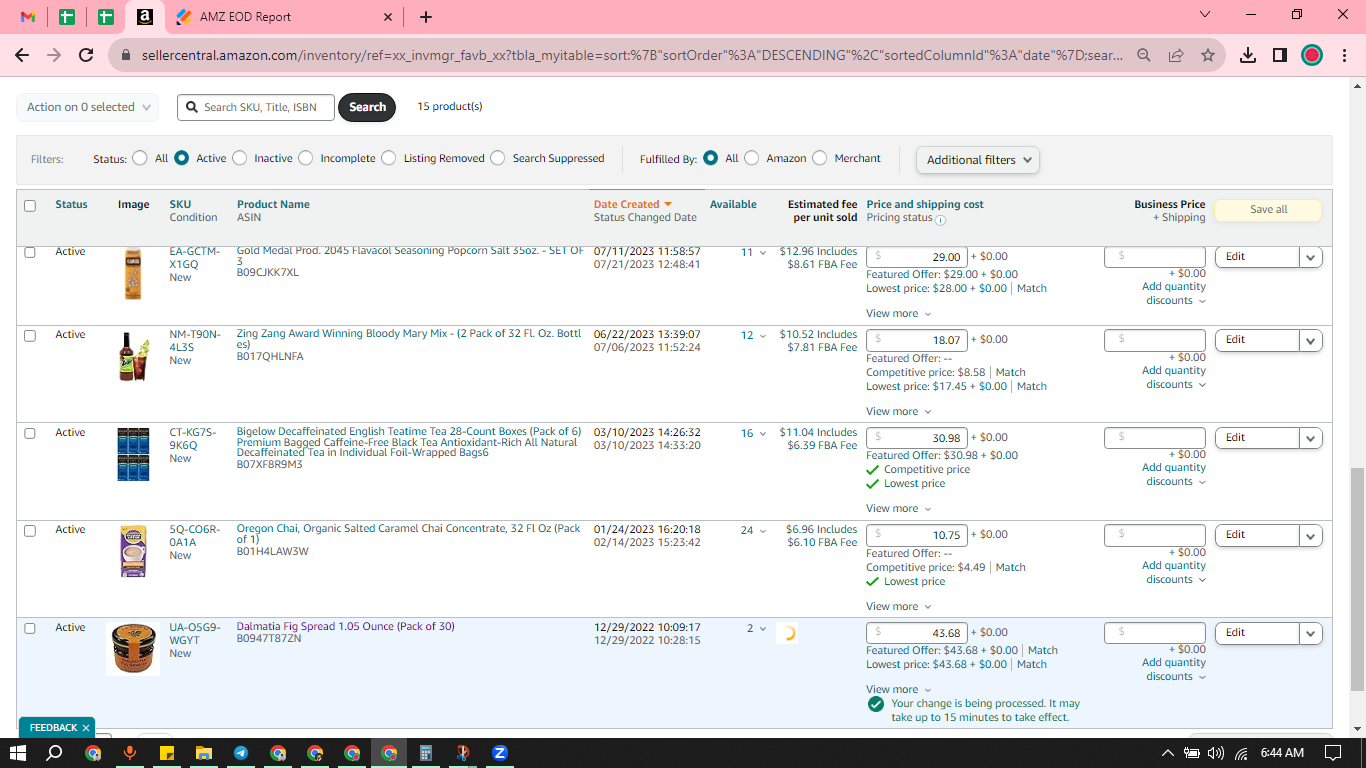Switch to the Amazon Seller Central tab
1366x768 pixels.
click(x=144, y=17)
